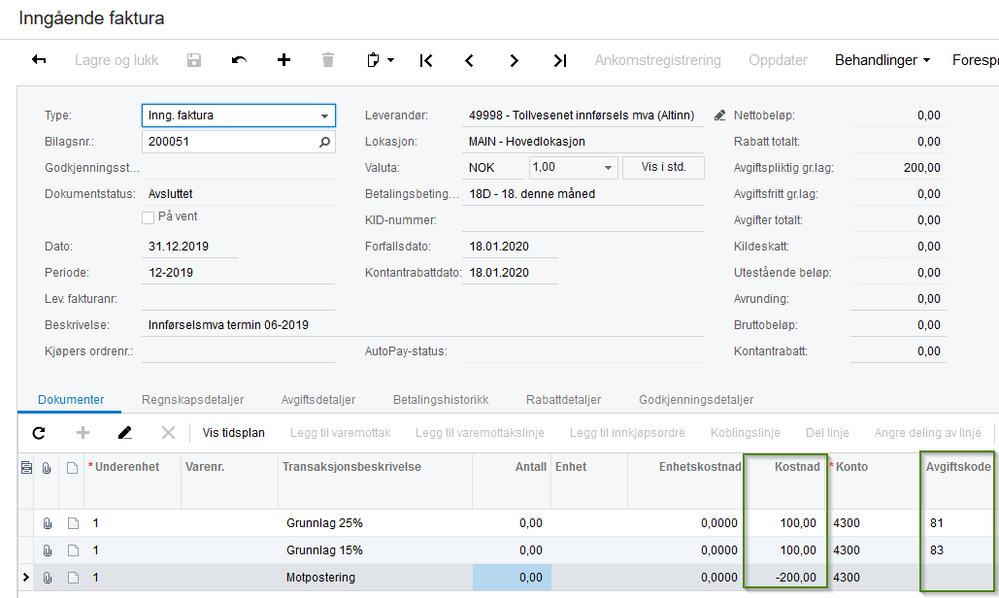Open attachments for the Grunnlag 15% line

pos(47,551)
